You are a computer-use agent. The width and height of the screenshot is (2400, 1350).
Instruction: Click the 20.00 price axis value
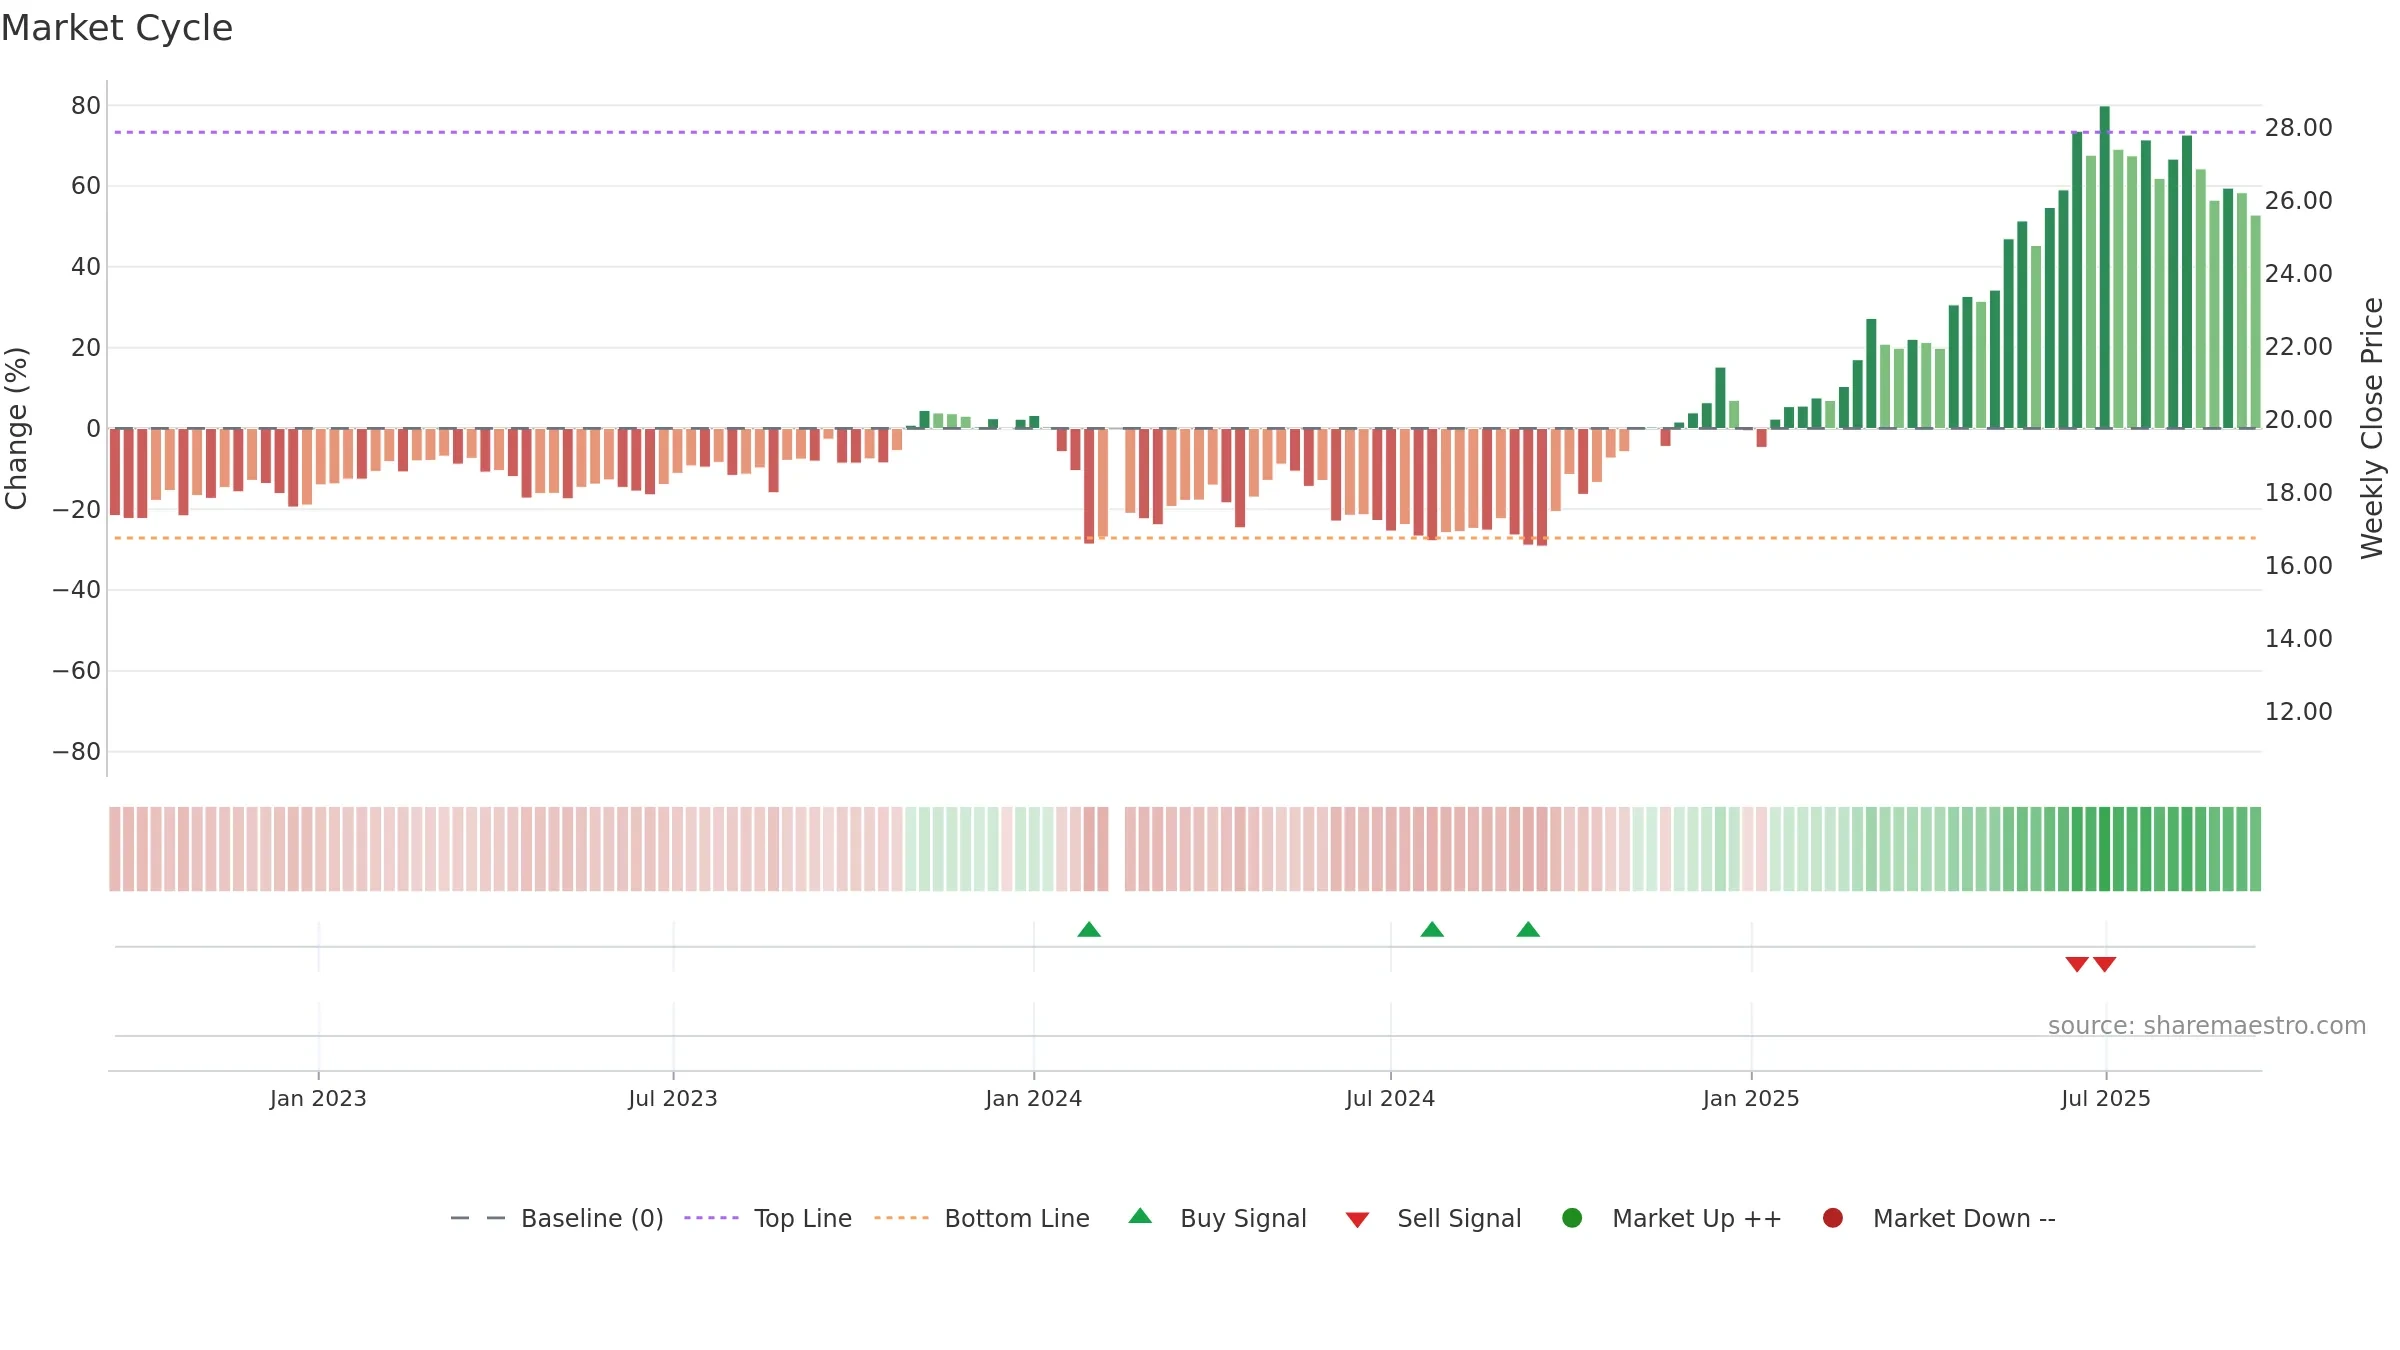click(2298, 420)
